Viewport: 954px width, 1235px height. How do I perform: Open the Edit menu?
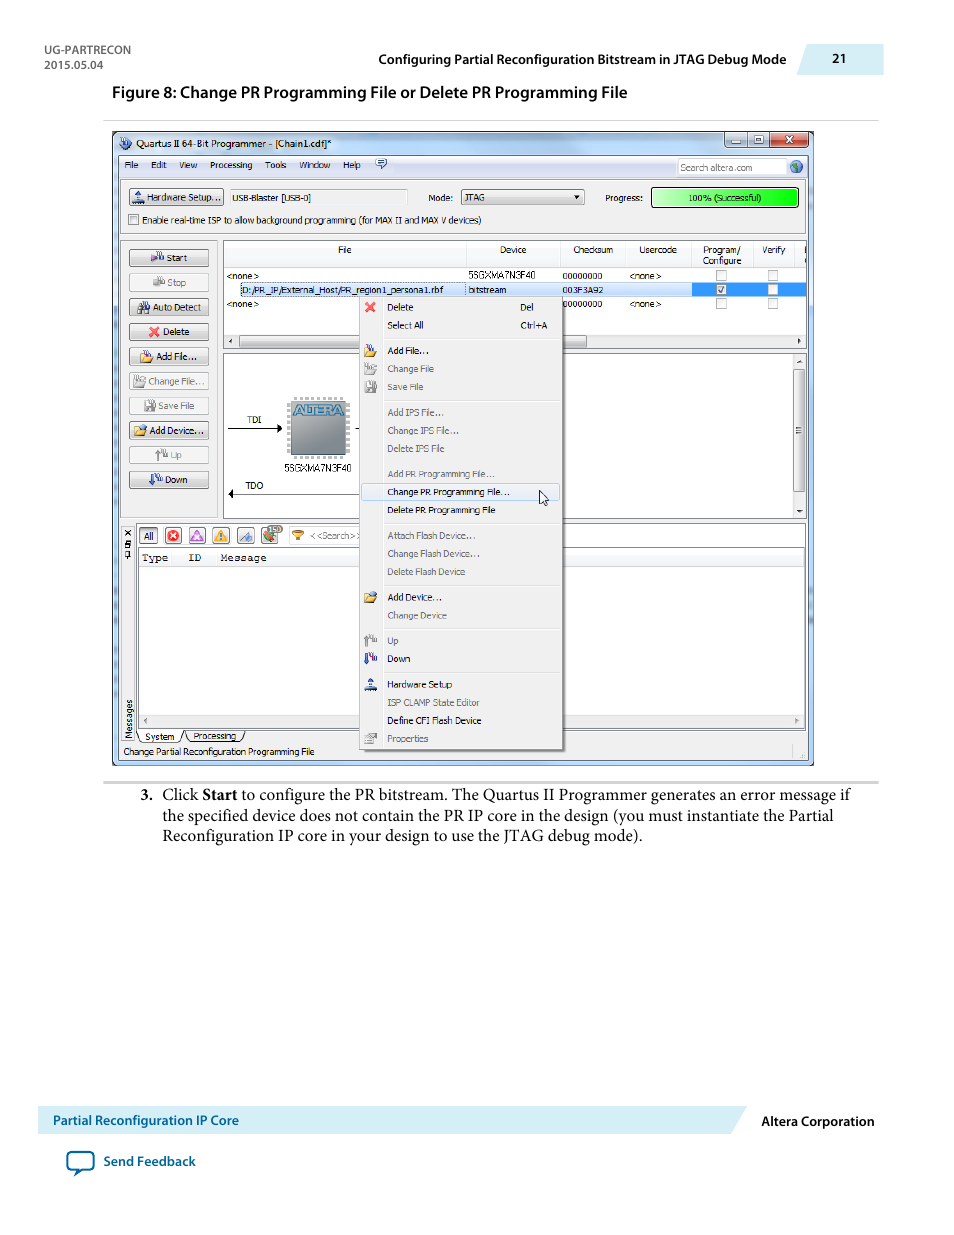tap(159, 165)
